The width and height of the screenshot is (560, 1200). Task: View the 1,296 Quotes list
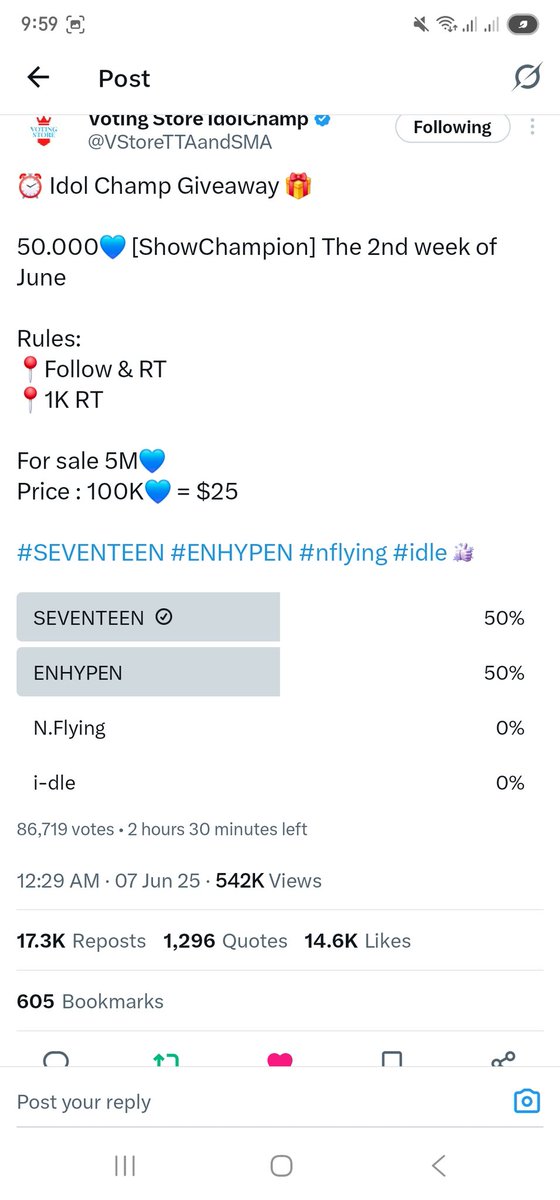[225, 941]
